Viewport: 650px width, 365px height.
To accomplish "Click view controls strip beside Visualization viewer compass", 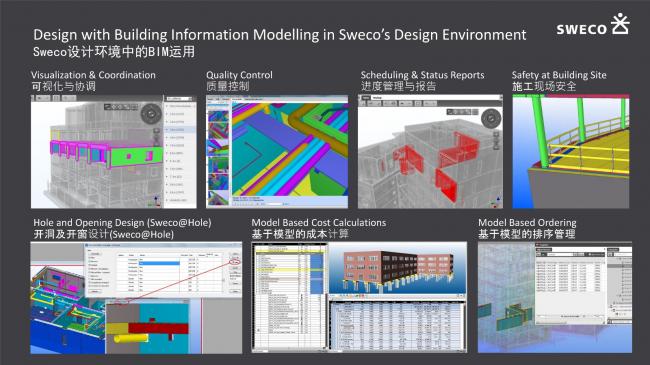I will (121, 107).
